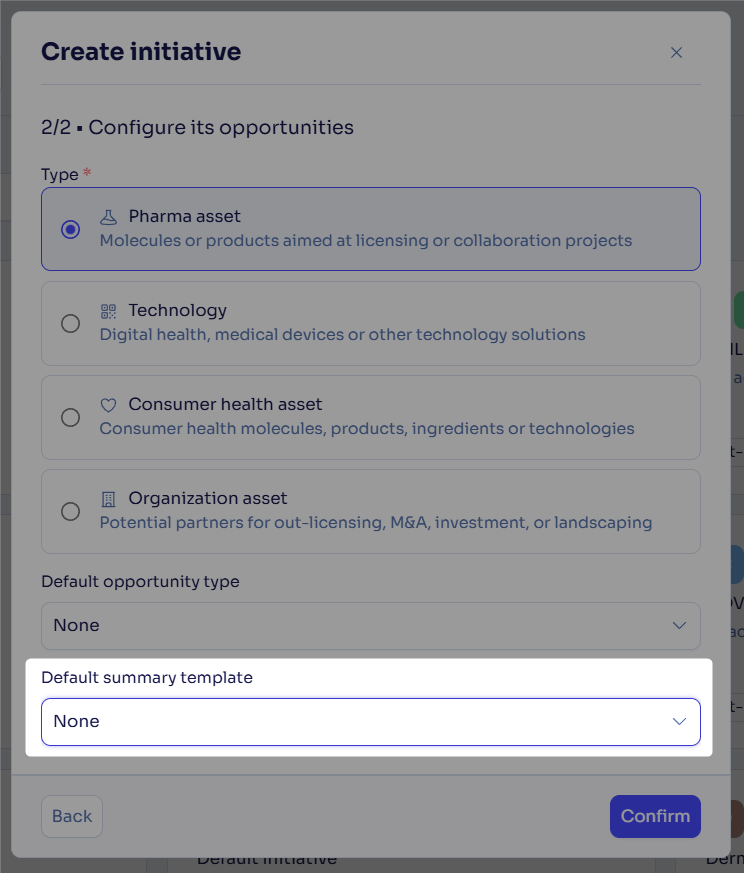Choose the Technology radio option
Viewport: 744px width, 873px height.
point(71,323)
